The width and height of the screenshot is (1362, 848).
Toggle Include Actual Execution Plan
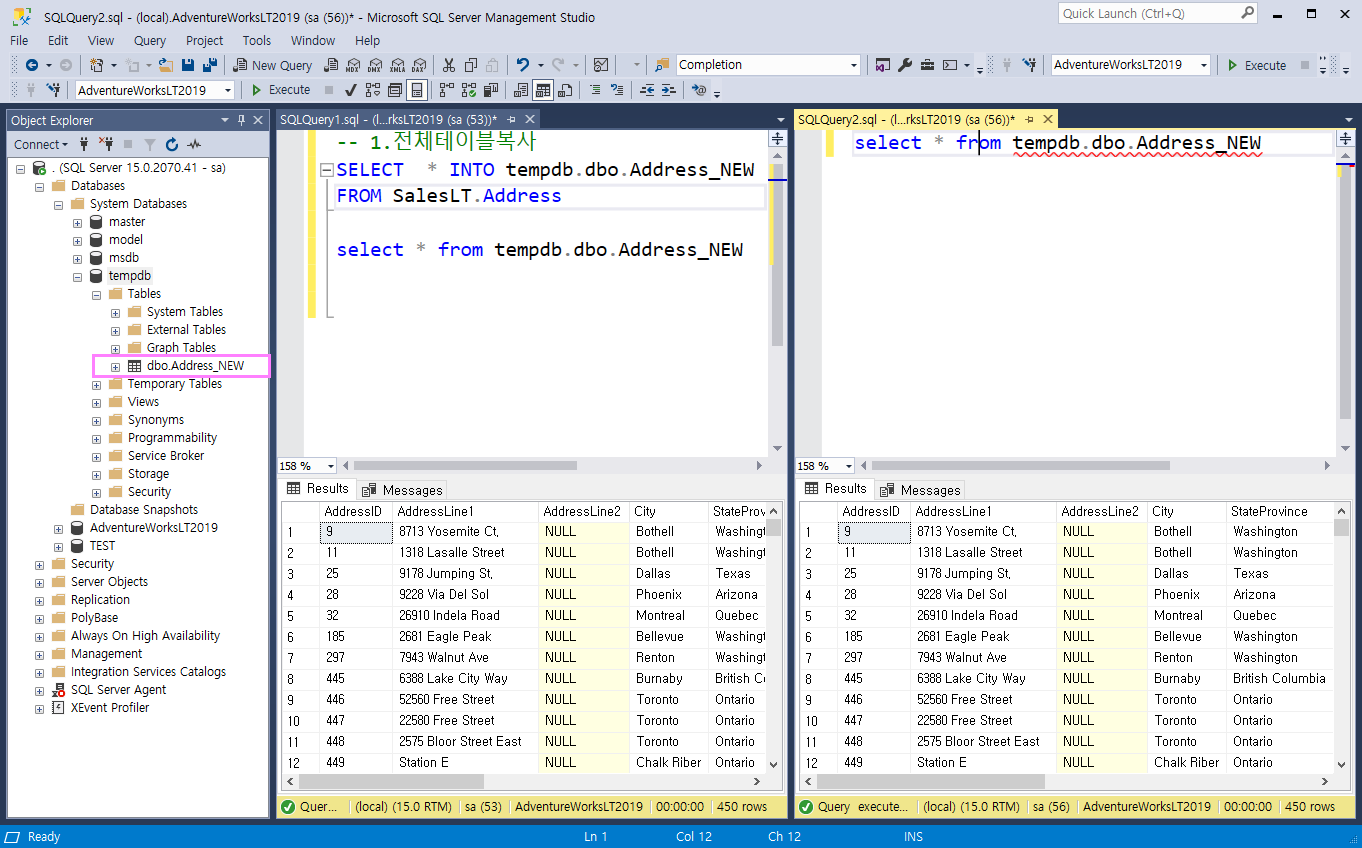pyautogui.click(x=447, y=90)
